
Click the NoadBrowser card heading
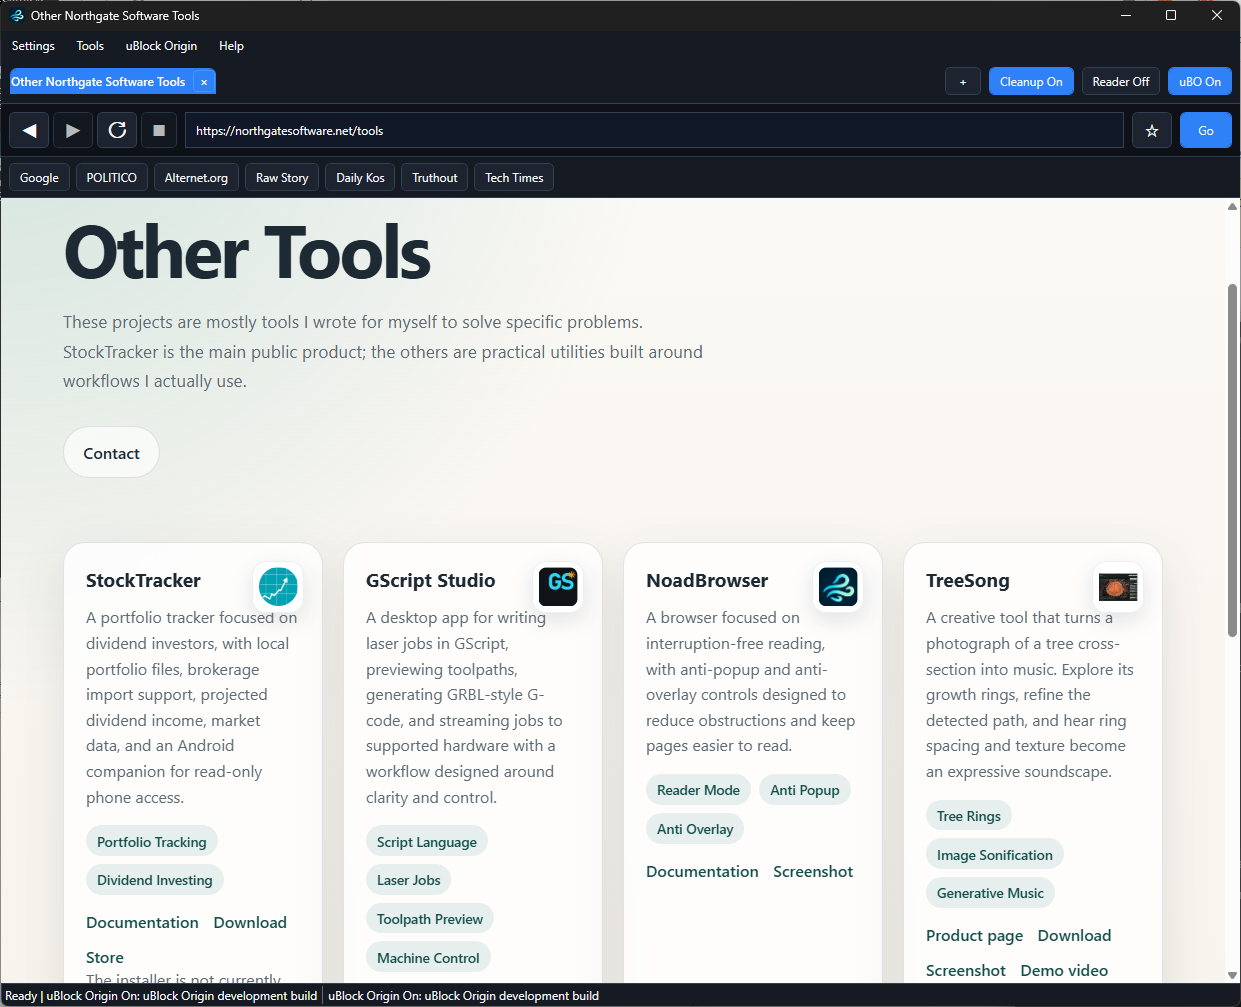pos(707,580)
